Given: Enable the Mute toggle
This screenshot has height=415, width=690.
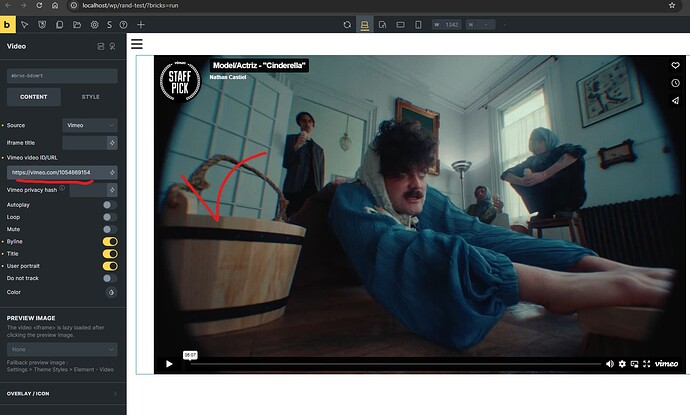Looking at the screenshot, I should point(110,229).
